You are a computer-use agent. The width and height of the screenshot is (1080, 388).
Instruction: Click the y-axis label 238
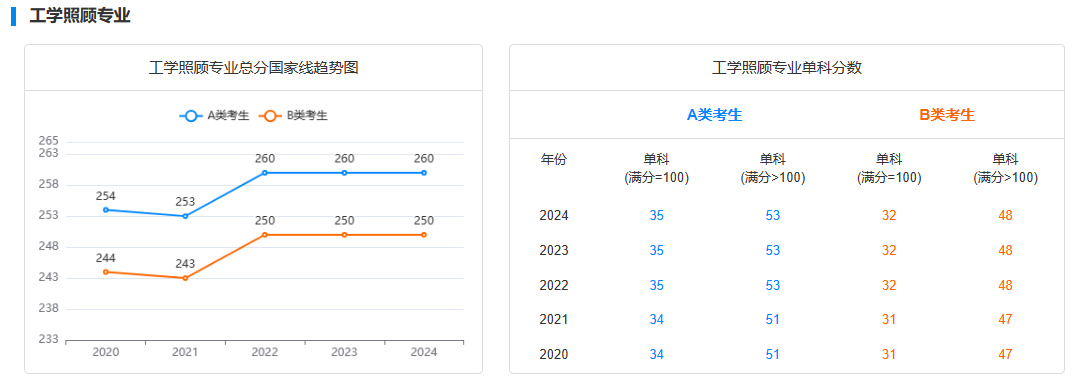48,308
